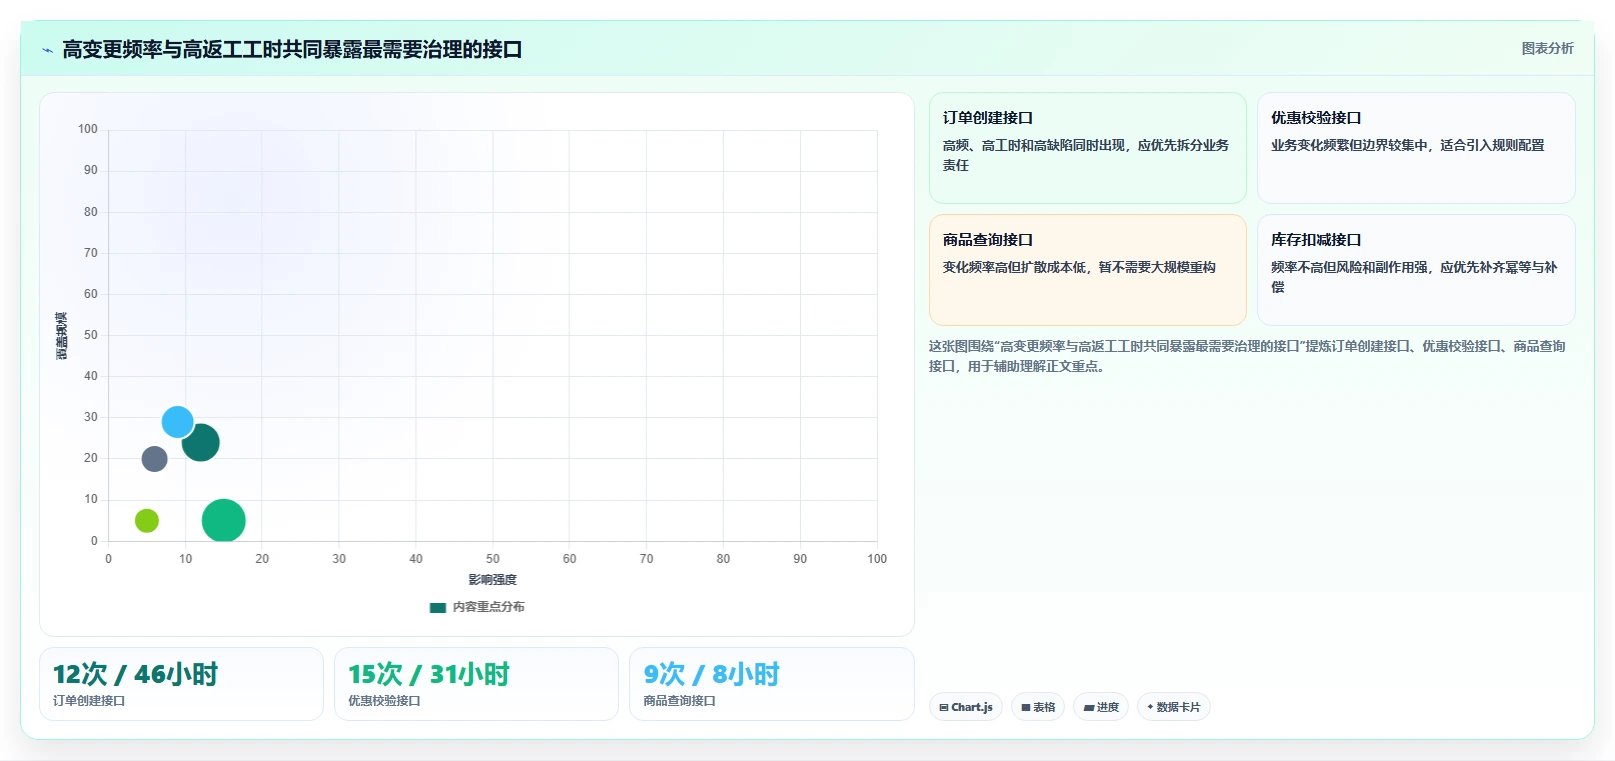Open the 订单创建接口 insight card
This screenshot has height=761, width=1615.
(x=1087, y=148)
